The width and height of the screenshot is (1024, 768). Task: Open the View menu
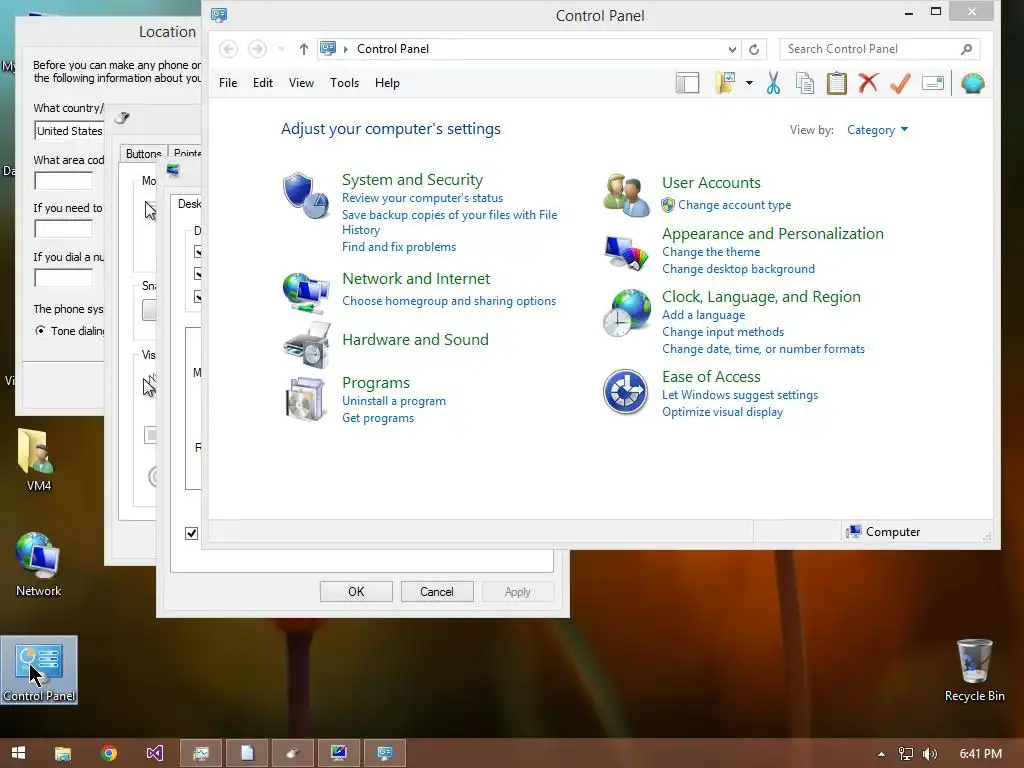click(x=301, y=83)
